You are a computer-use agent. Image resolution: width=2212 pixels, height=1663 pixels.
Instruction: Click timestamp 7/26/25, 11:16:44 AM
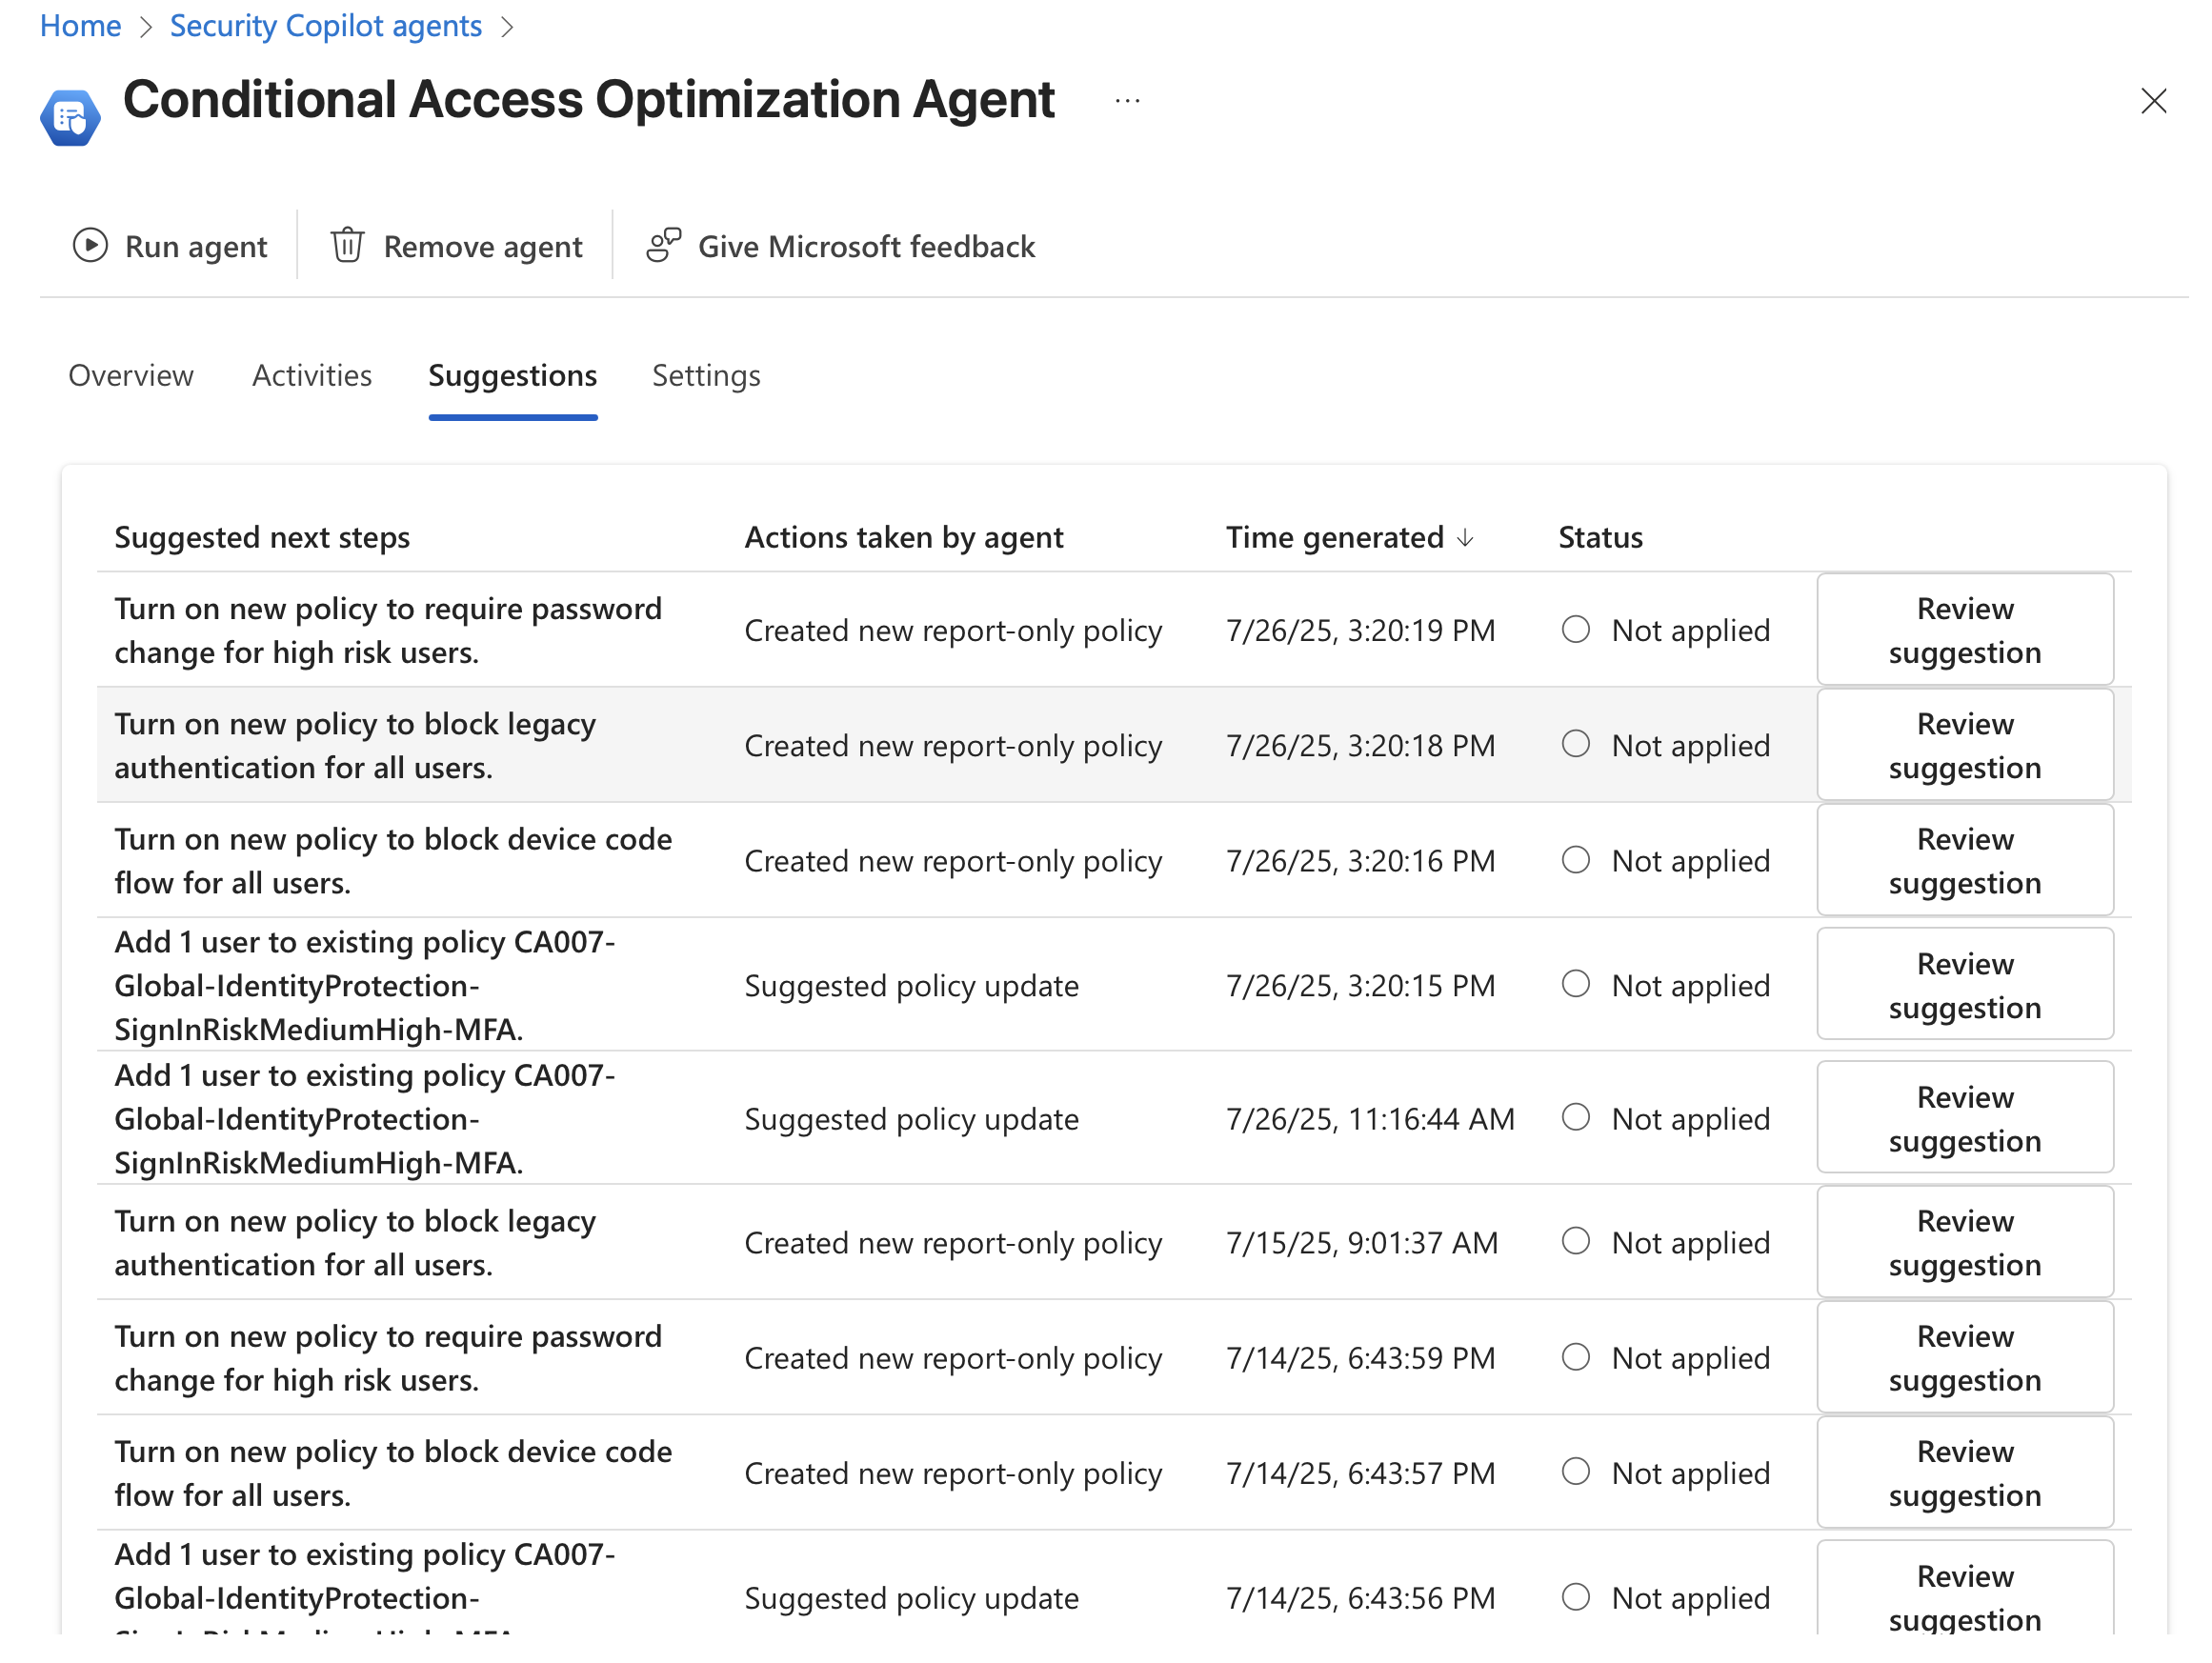tap(1371, 1119)
